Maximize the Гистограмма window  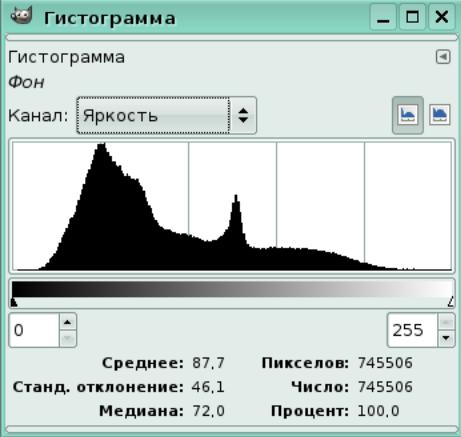[x=413, y=16]
